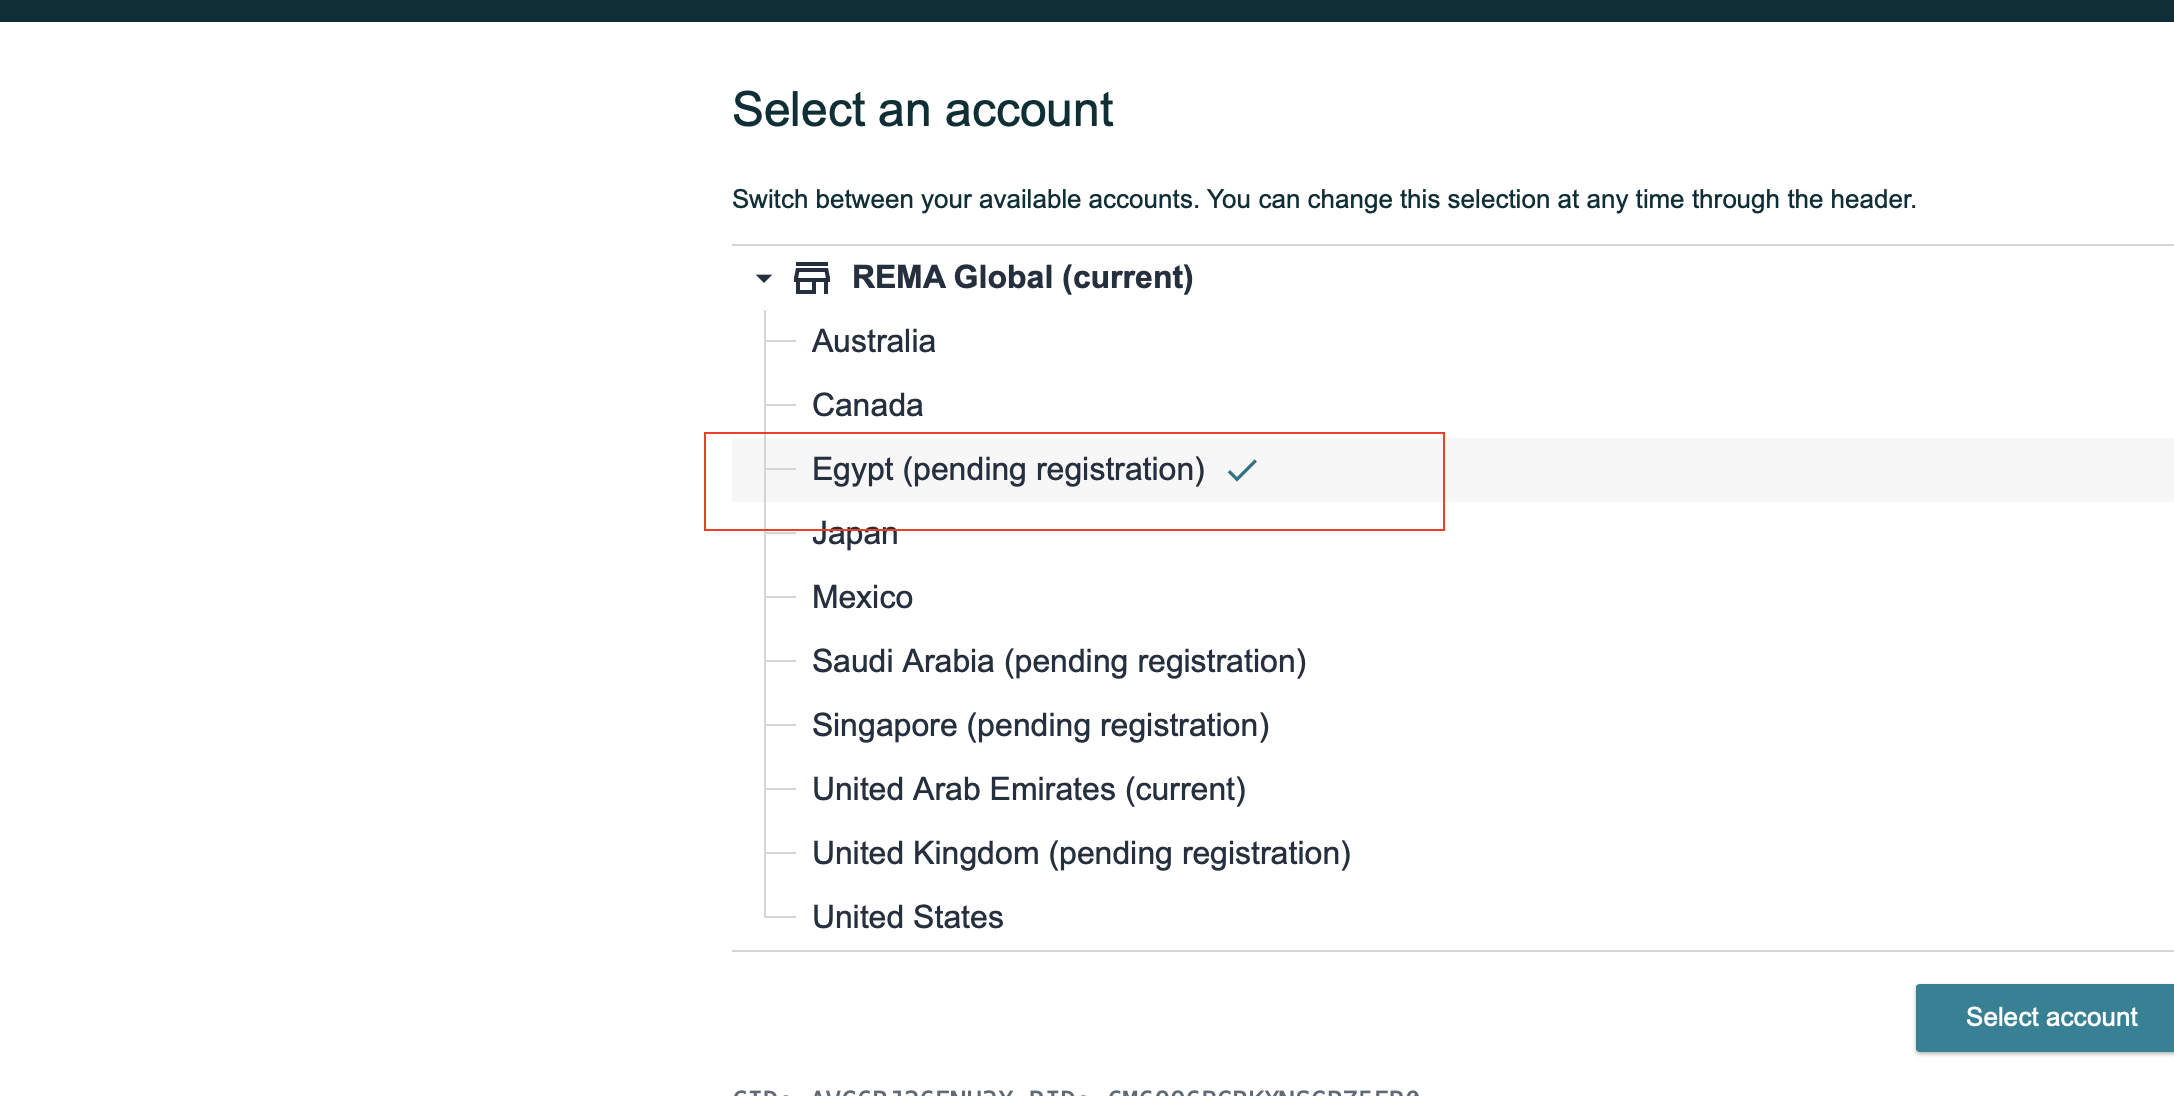This screenshot has height=1096, width=2174.
Task: Click the dark top header bar
Action: 1087,10
